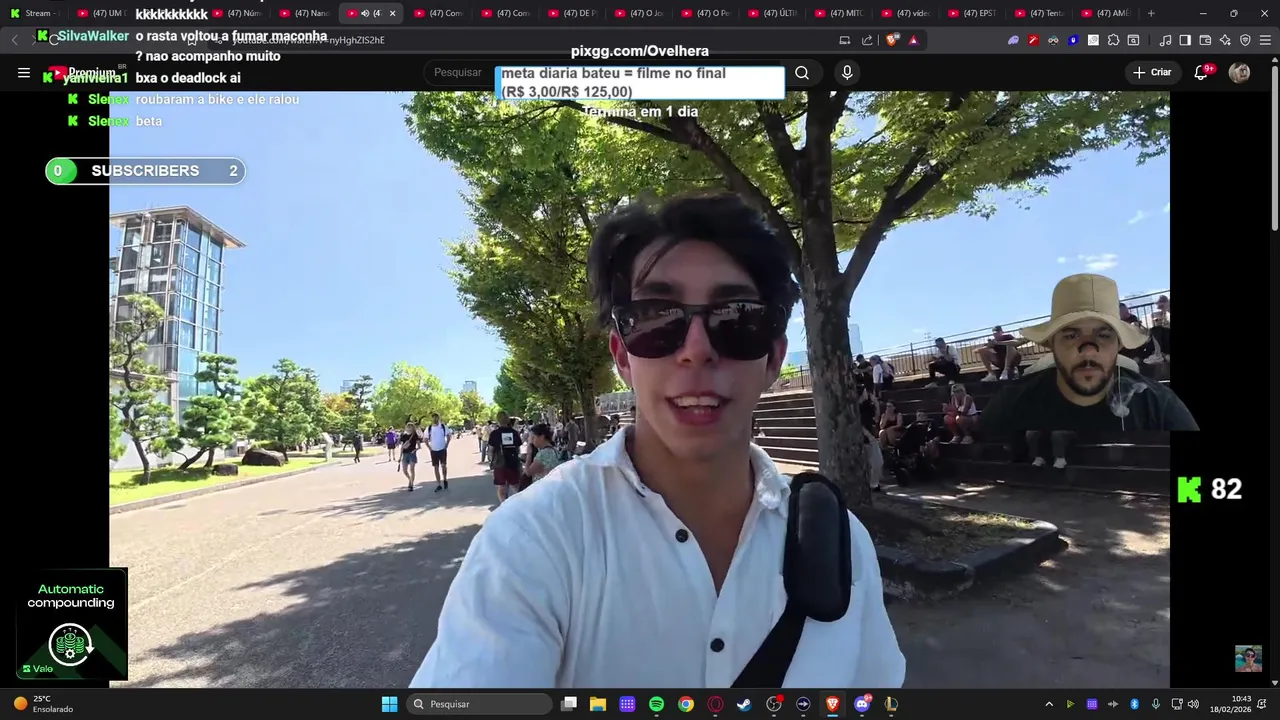Viewport: 1280px width, 720px height.
Task: Switch to the Stream tab
Action: coord(36,13)
